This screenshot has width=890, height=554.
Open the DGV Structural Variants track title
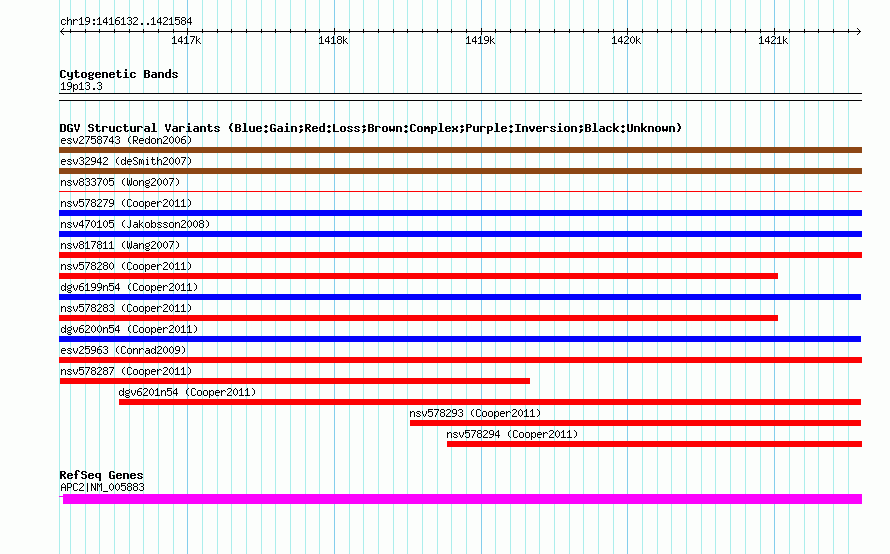[x=371, y=128]
